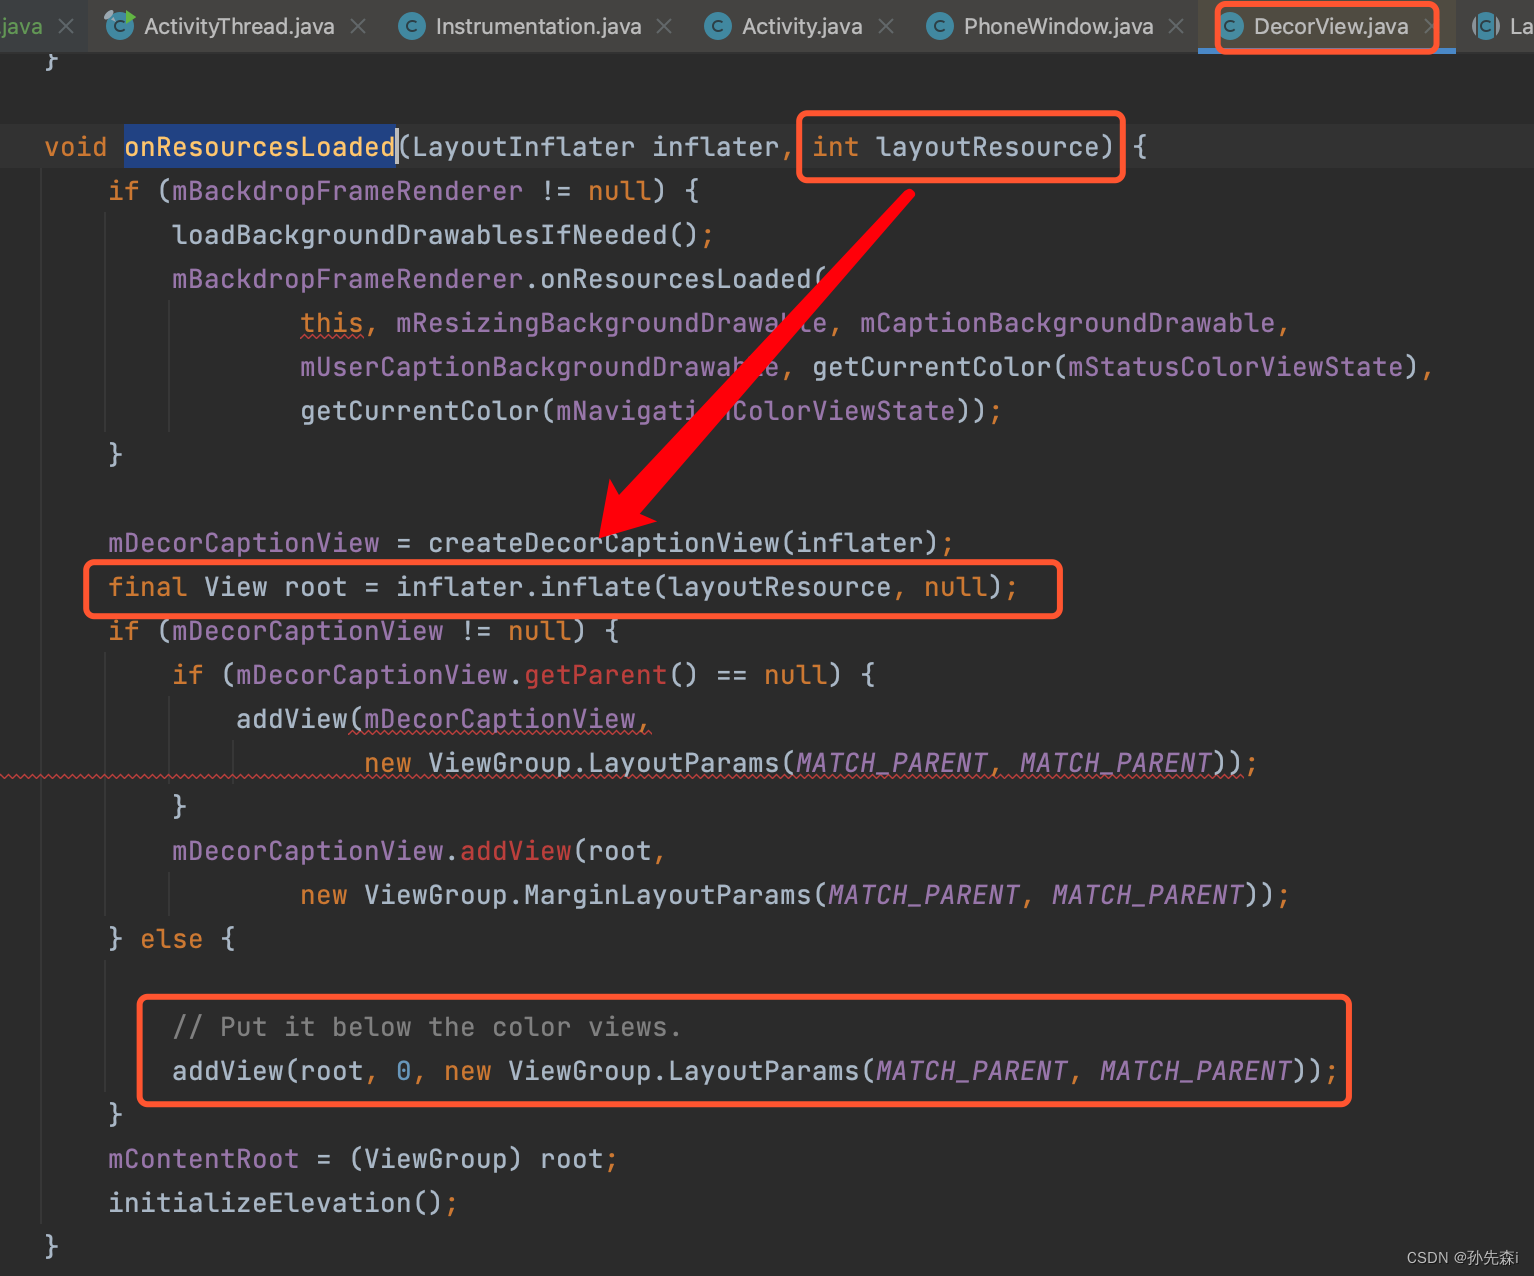Viewport: 1534px width, 1276px height.
Task: Click 'createDecorCaptionView' method call
Action: (604, 543)
